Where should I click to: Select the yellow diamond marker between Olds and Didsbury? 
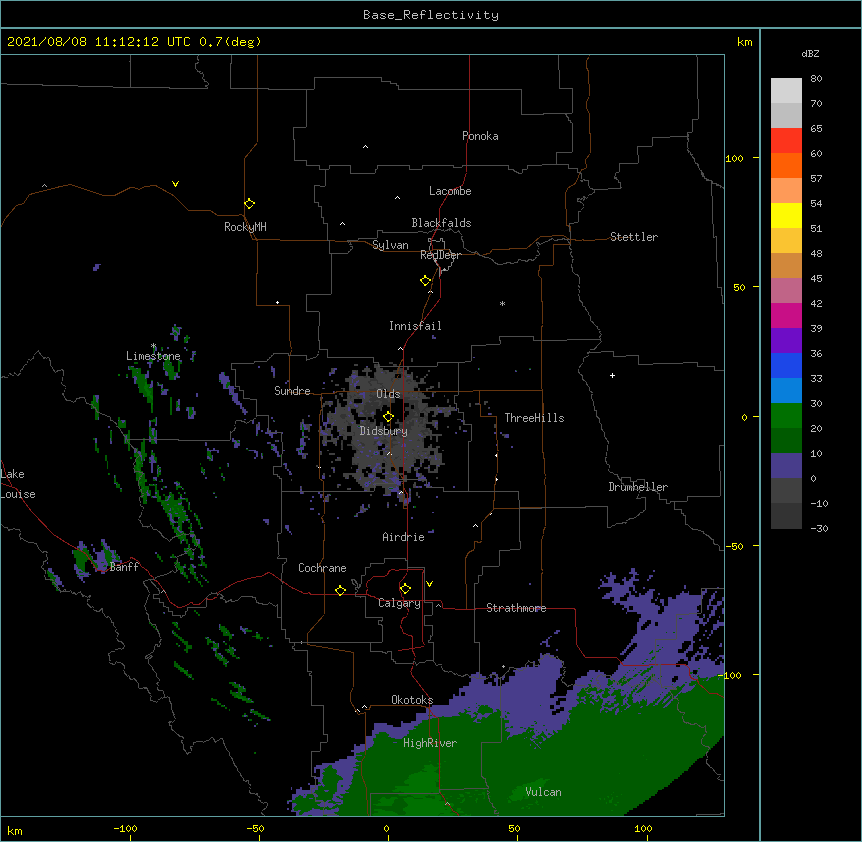click(x=388, y=417)
